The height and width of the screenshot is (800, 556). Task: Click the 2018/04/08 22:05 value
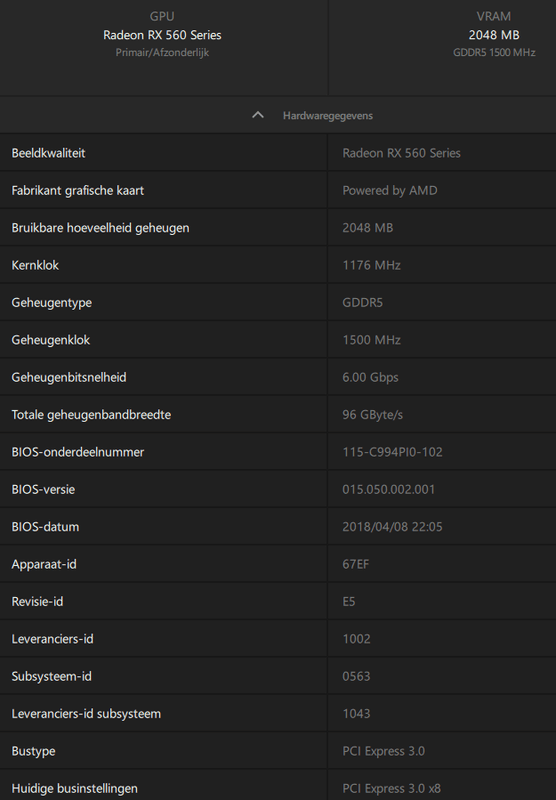click(x=392, y=527)
